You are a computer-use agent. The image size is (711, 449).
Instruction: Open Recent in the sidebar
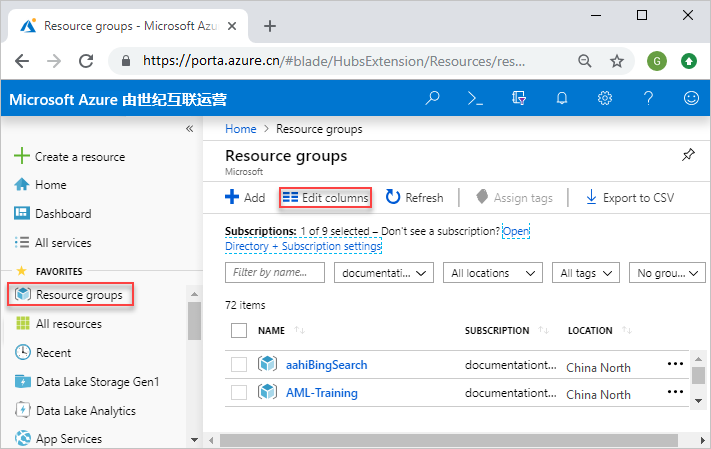44,352
